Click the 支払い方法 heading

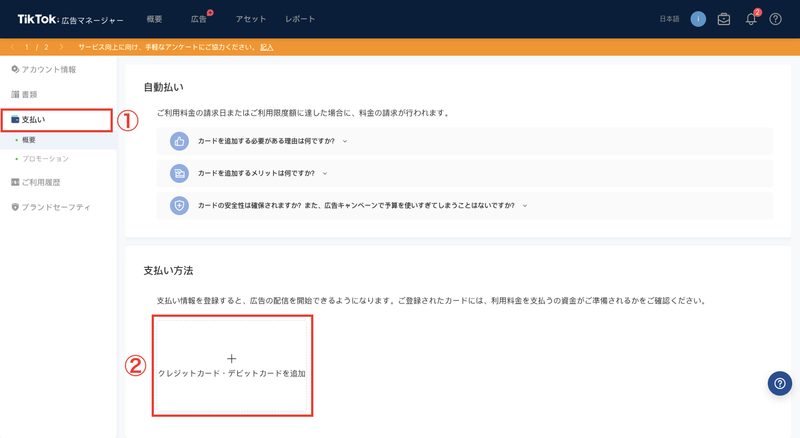point(168,271)
